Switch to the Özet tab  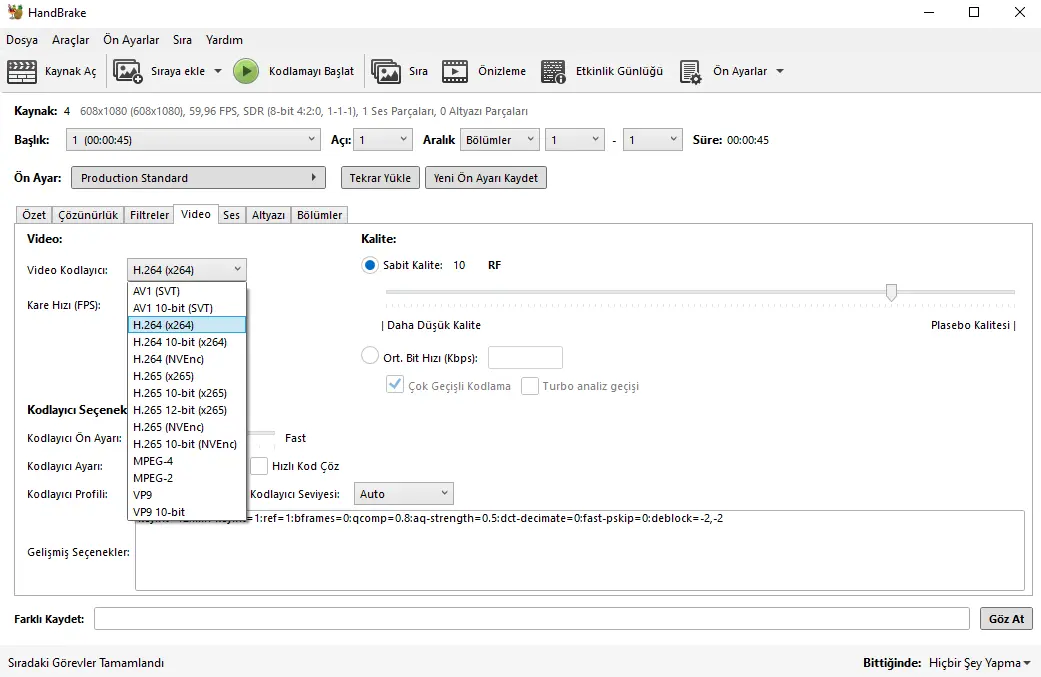[x=34, y=215]
